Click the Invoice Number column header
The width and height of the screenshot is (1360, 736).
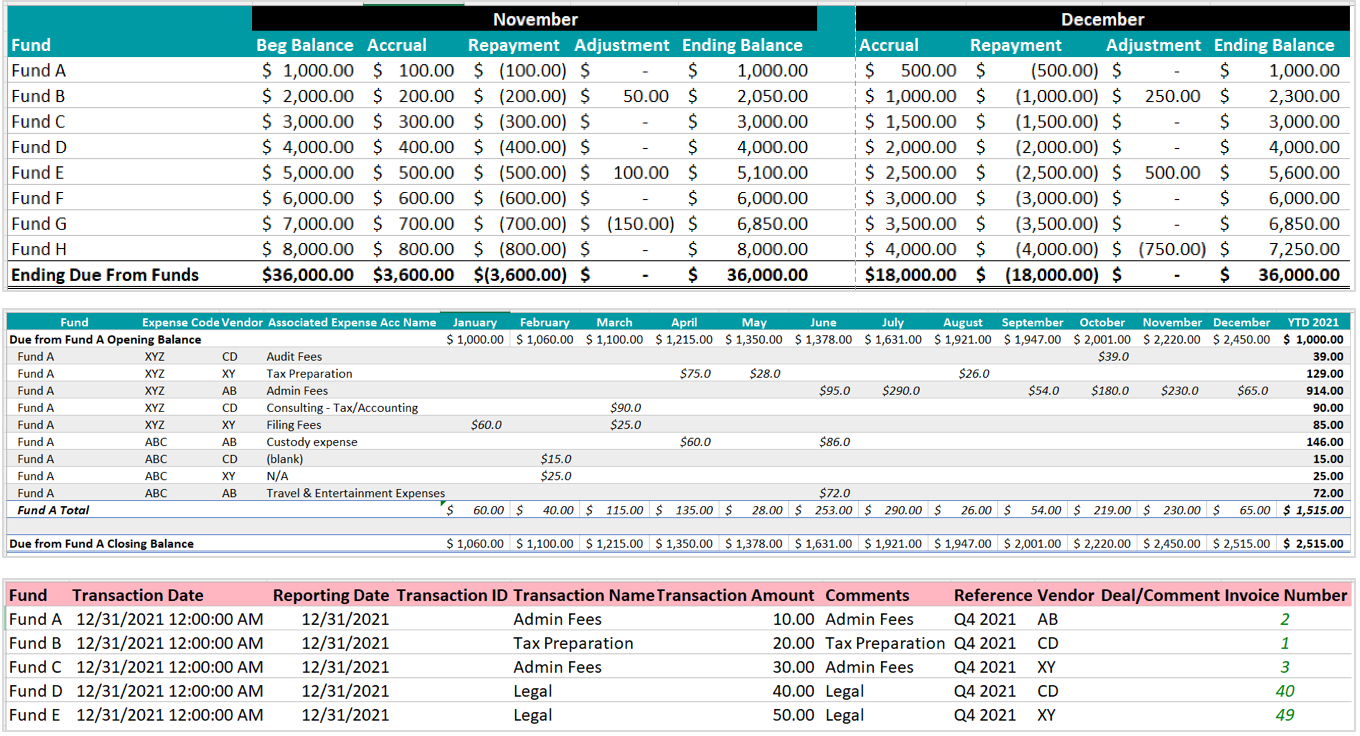[x=1286, y=595]
